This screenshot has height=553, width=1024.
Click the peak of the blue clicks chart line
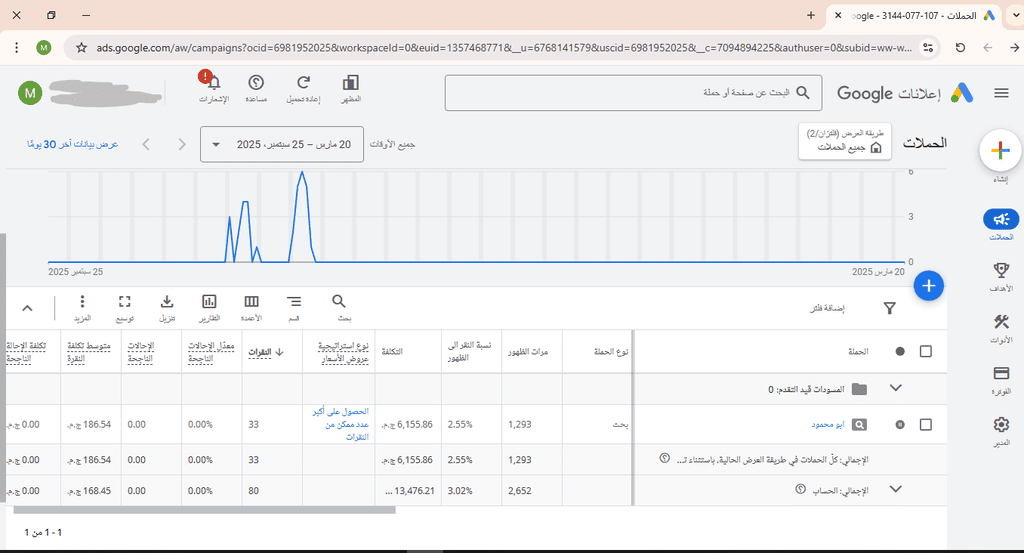(302, 172)
